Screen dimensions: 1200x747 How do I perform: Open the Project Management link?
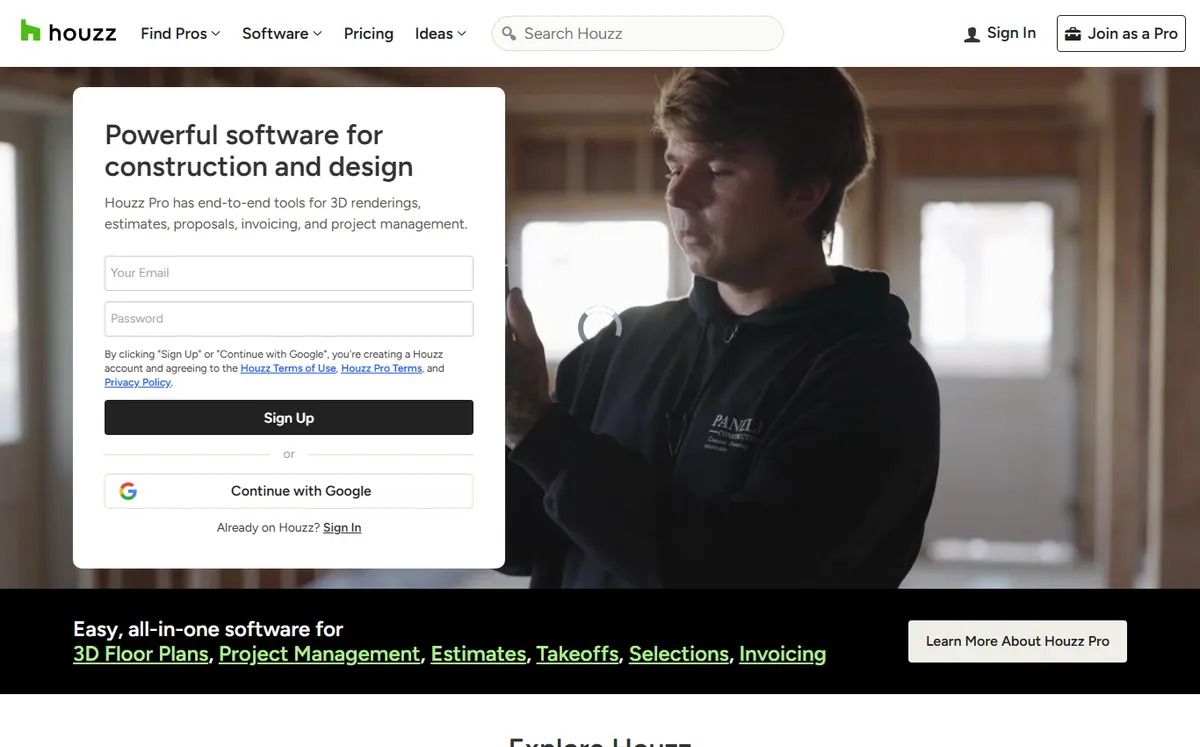(x=319, y=654)
